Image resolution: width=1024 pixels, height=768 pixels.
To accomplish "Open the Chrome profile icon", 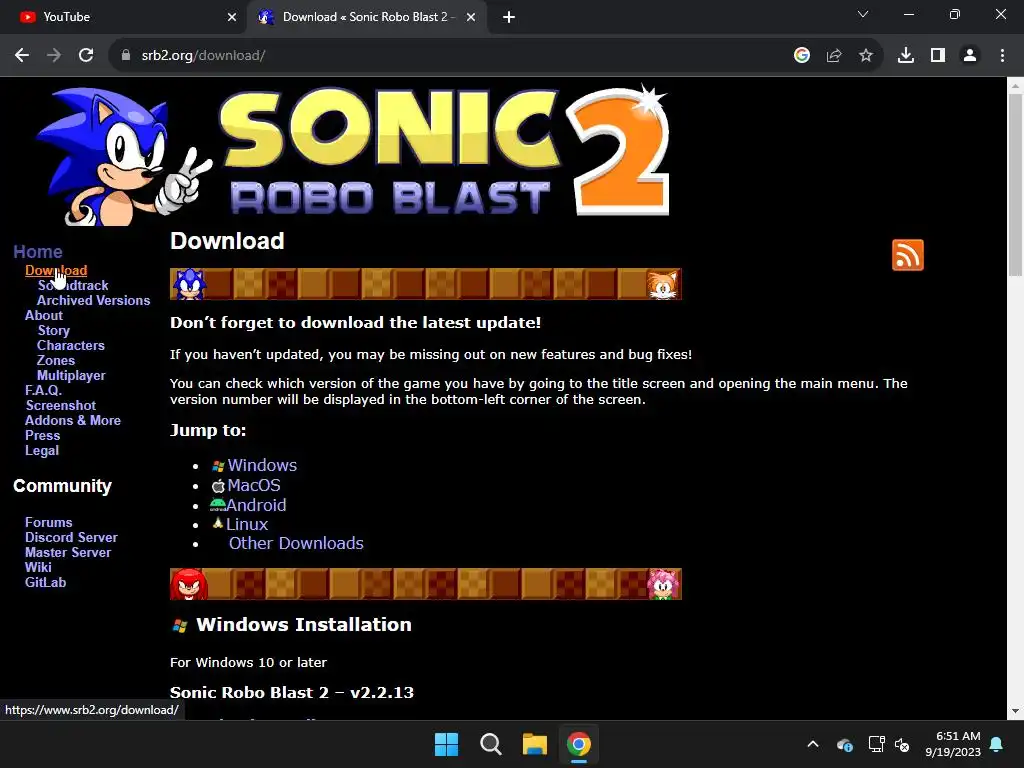I will [x=970, y=56].
